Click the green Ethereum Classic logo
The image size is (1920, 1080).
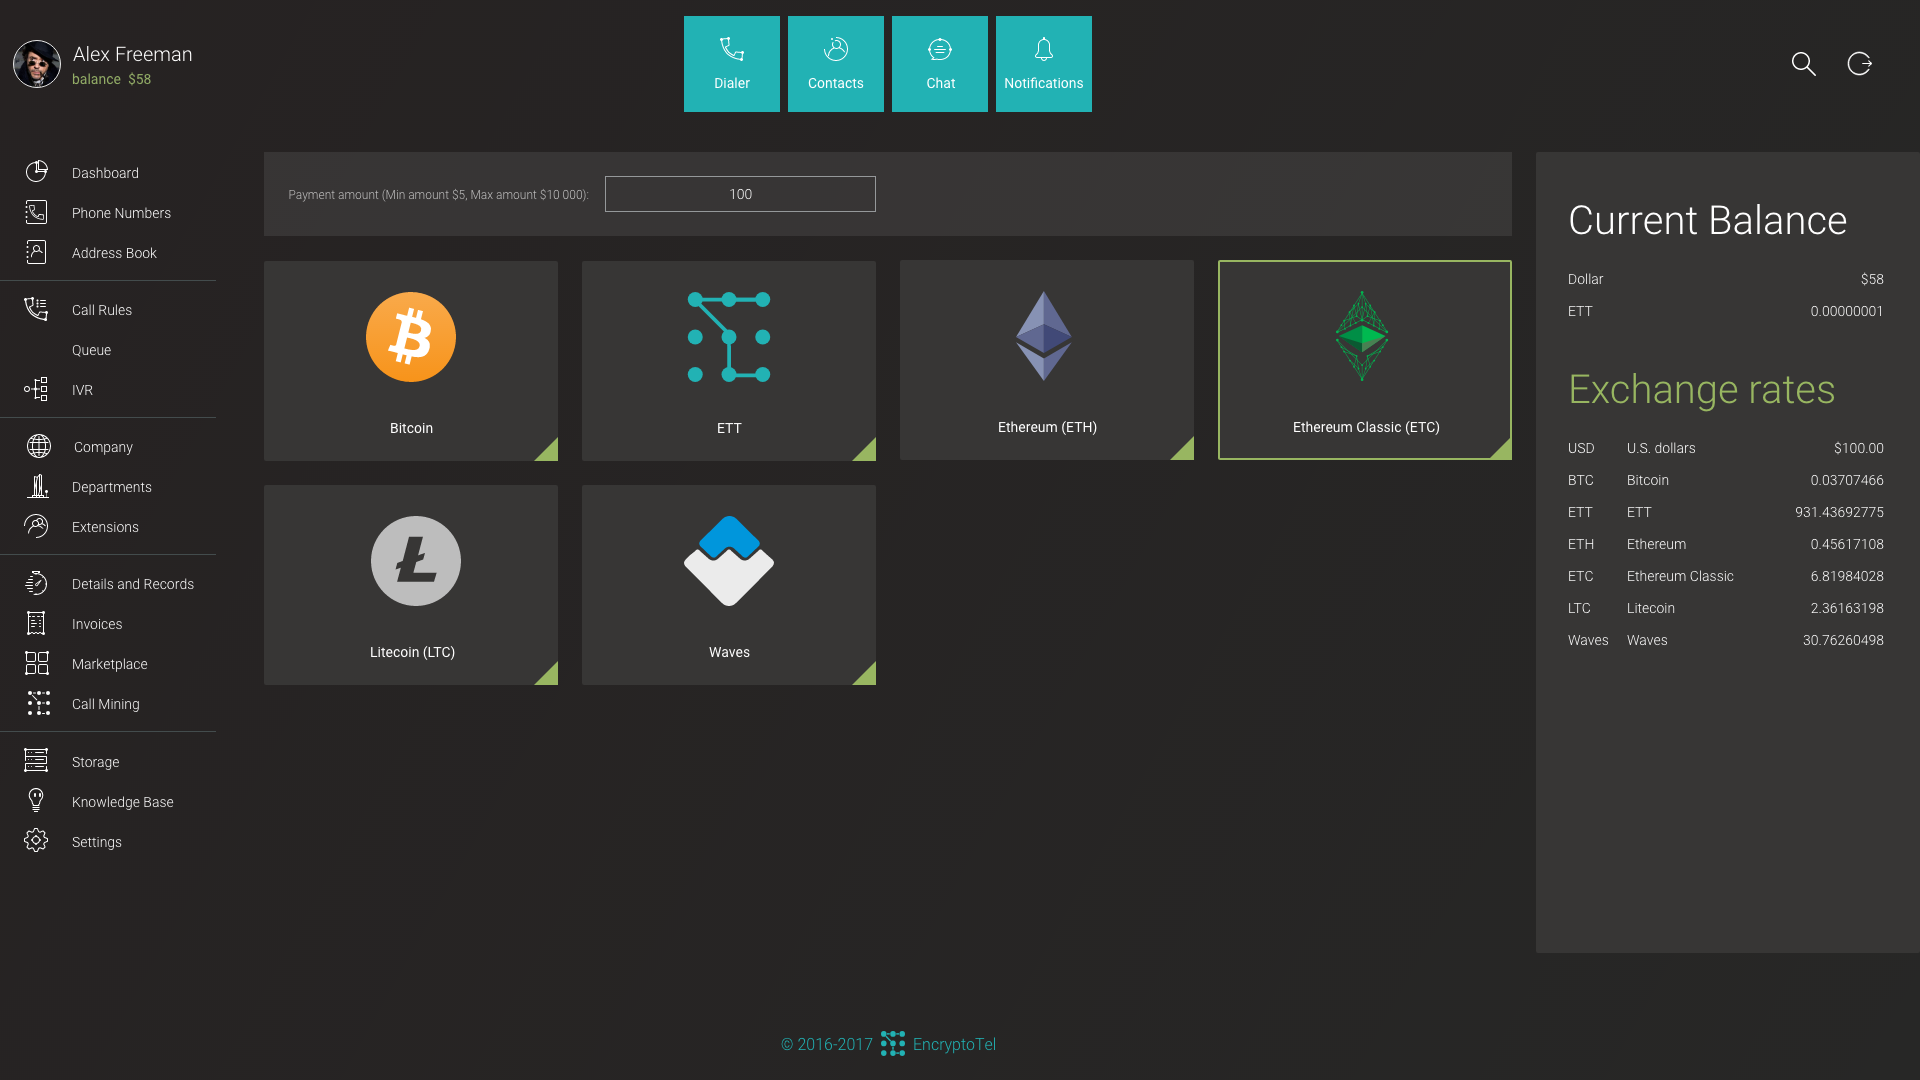pyautogui.click(x=1362, y=336)
